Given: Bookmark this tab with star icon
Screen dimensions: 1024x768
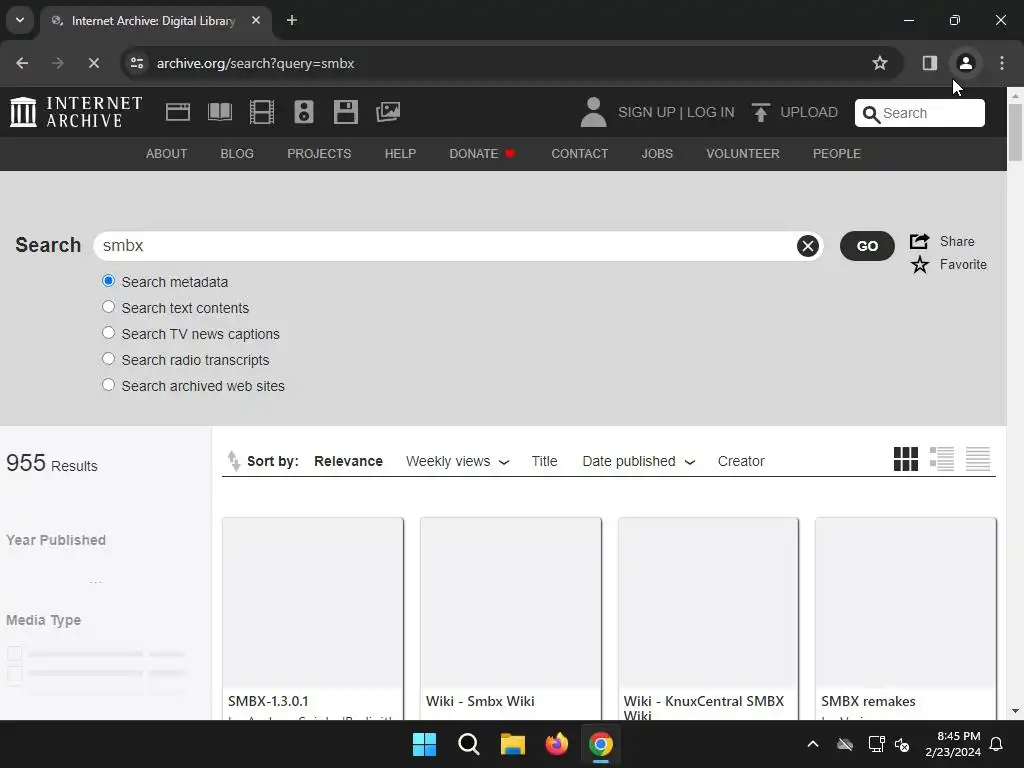Looking at the screenshot, I should coord(880,63).
